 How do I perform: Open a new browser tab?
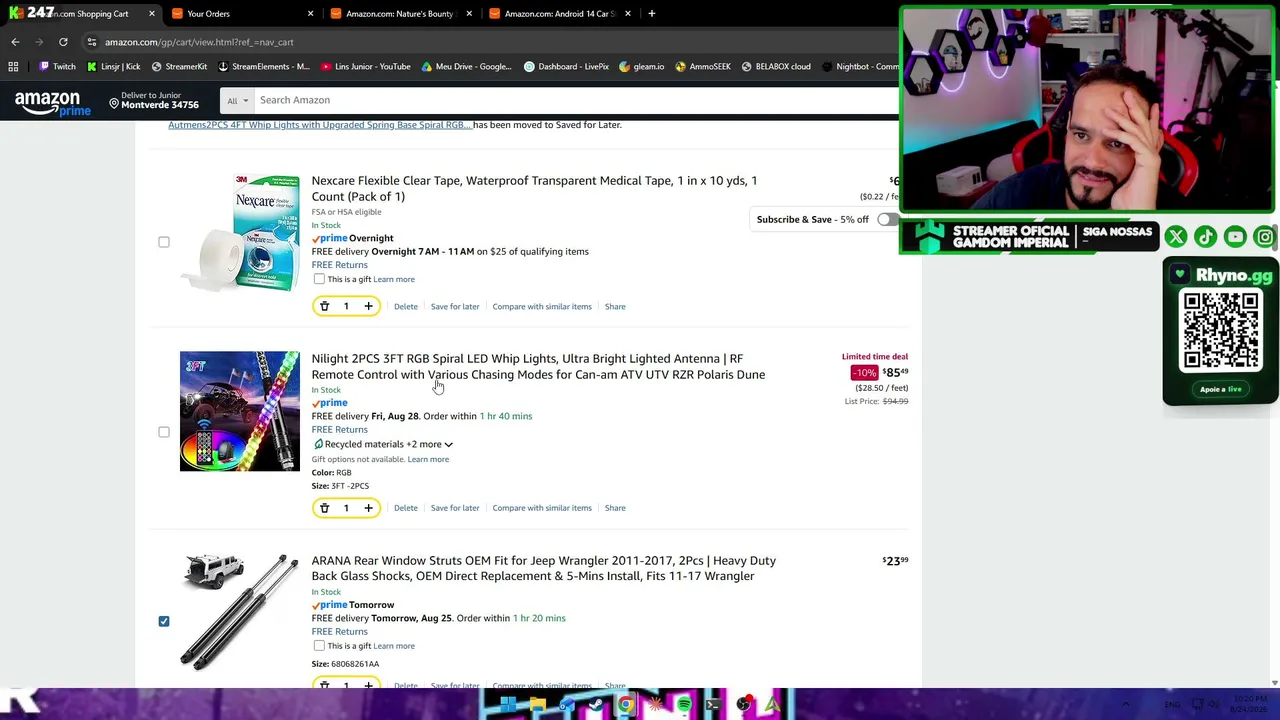click(x=651, y=14)
